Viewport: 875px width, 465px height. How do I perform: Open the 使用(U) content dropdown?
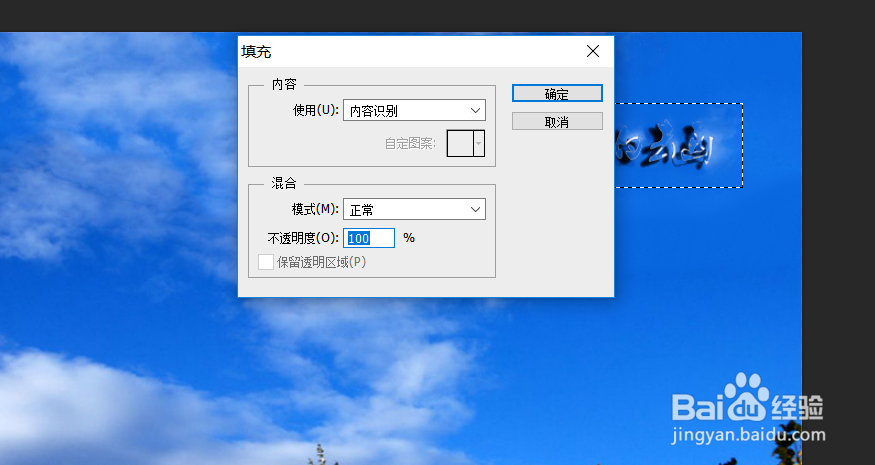pyautogui.click(x=414, y=111)
